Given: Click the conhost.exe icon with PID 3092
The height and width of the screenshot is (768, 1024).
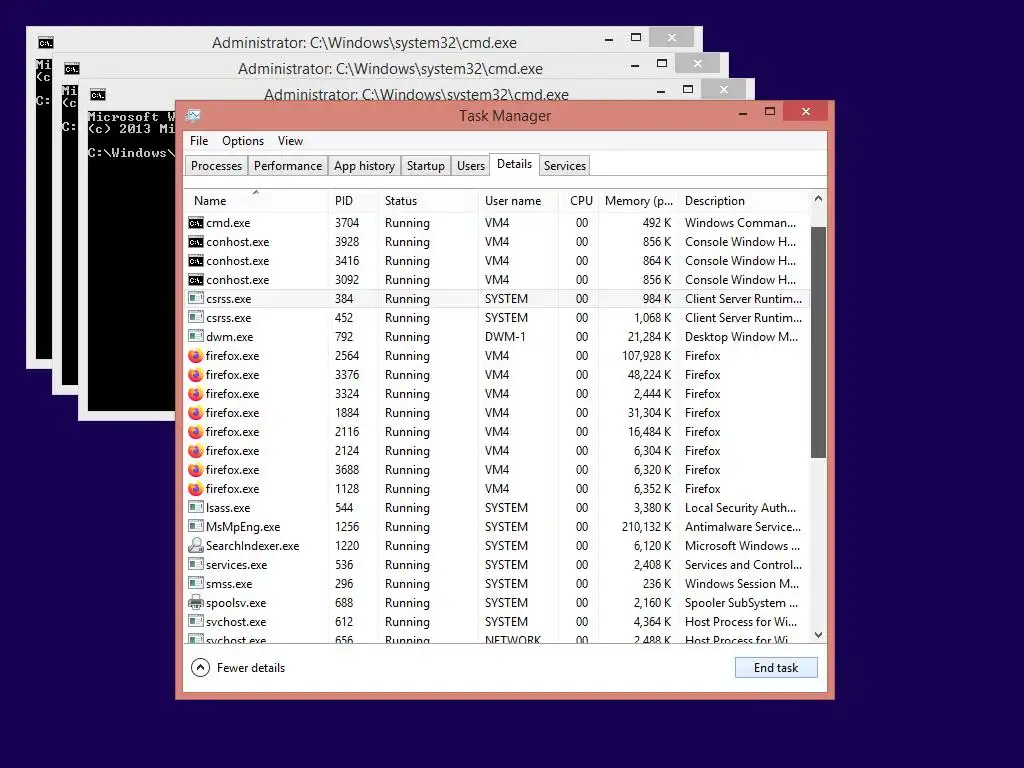Looking at the screenshot, I should [x=195, y=280].
